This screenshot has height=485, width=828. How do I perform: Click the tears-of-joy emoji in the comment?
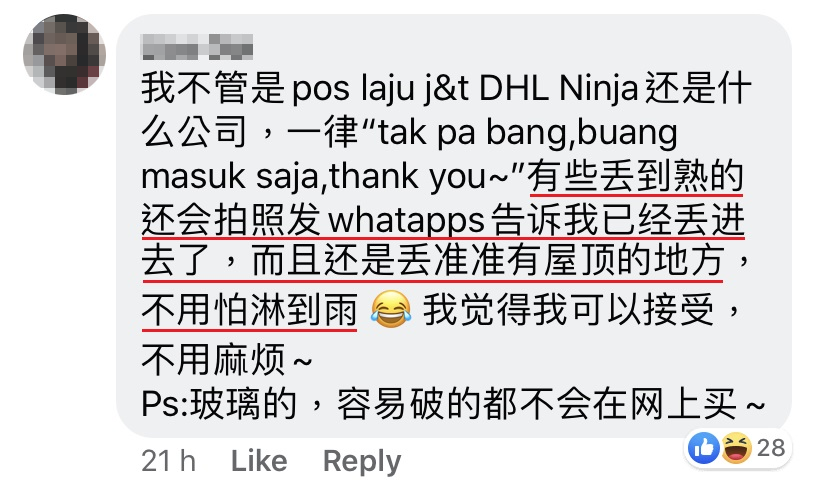391,309
